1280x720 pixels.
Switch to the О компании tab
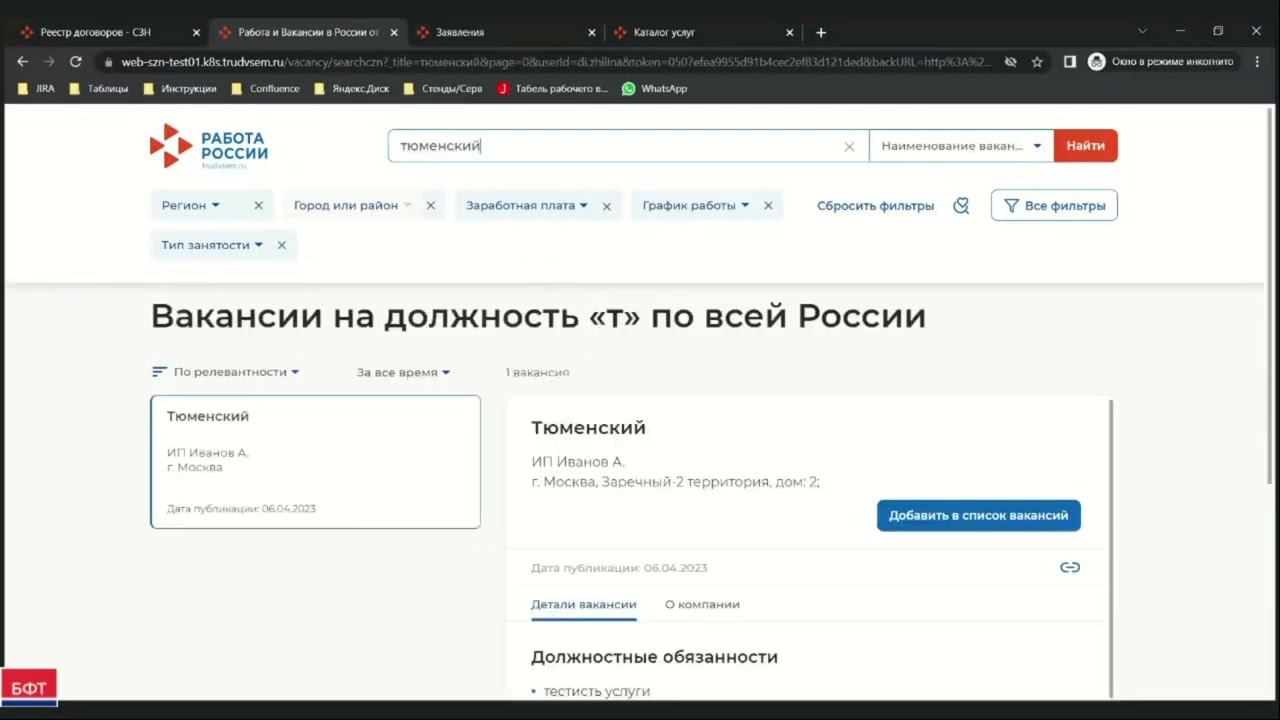(x=702, y=604)
